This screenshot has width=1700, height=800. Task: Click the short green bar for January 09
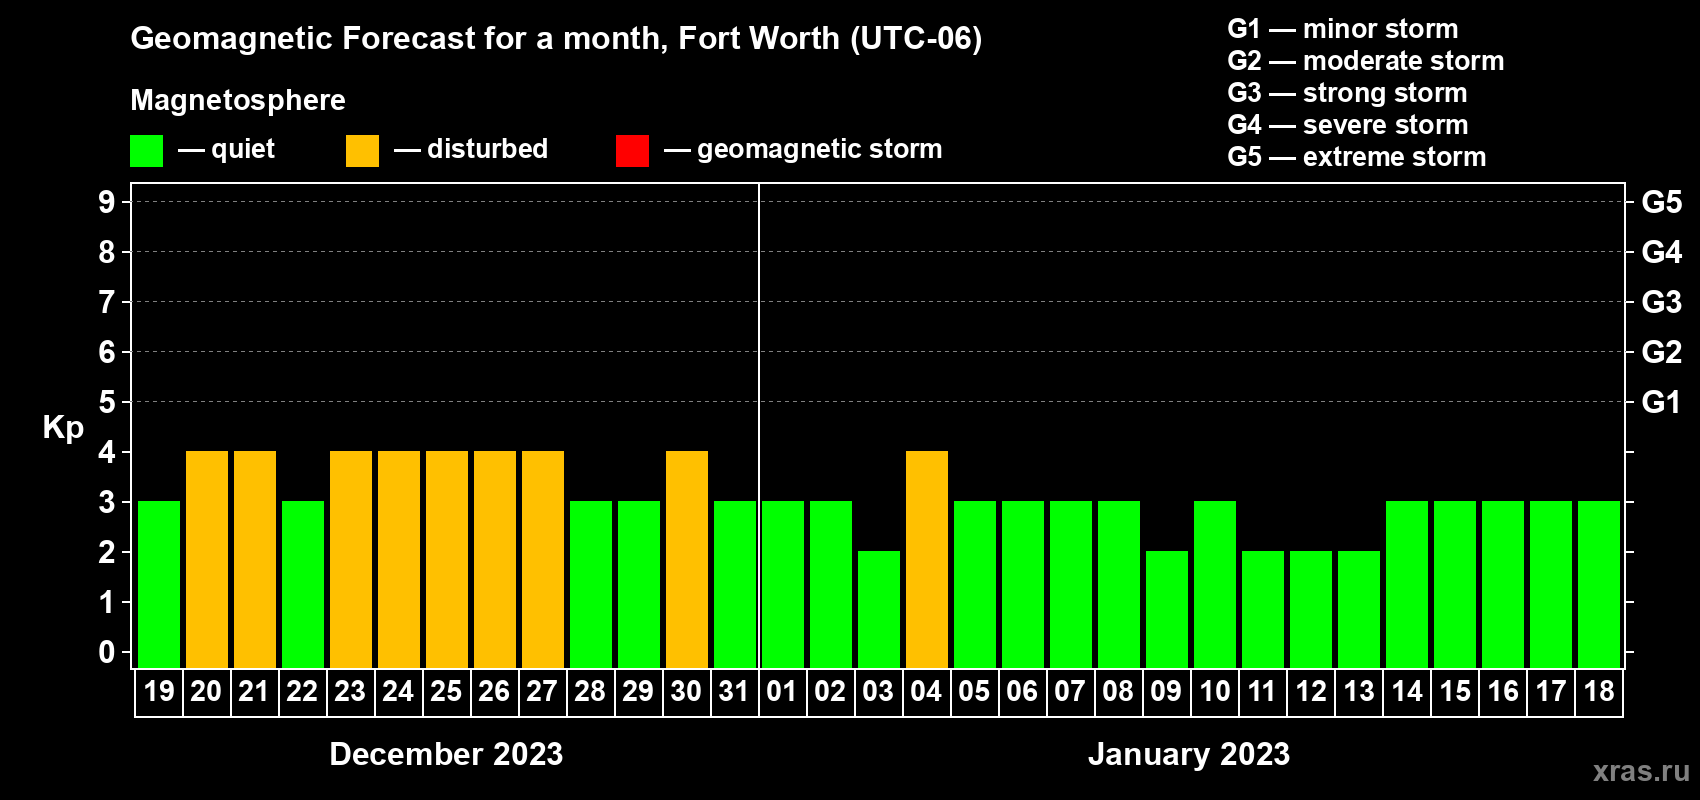coord(1167,609)
